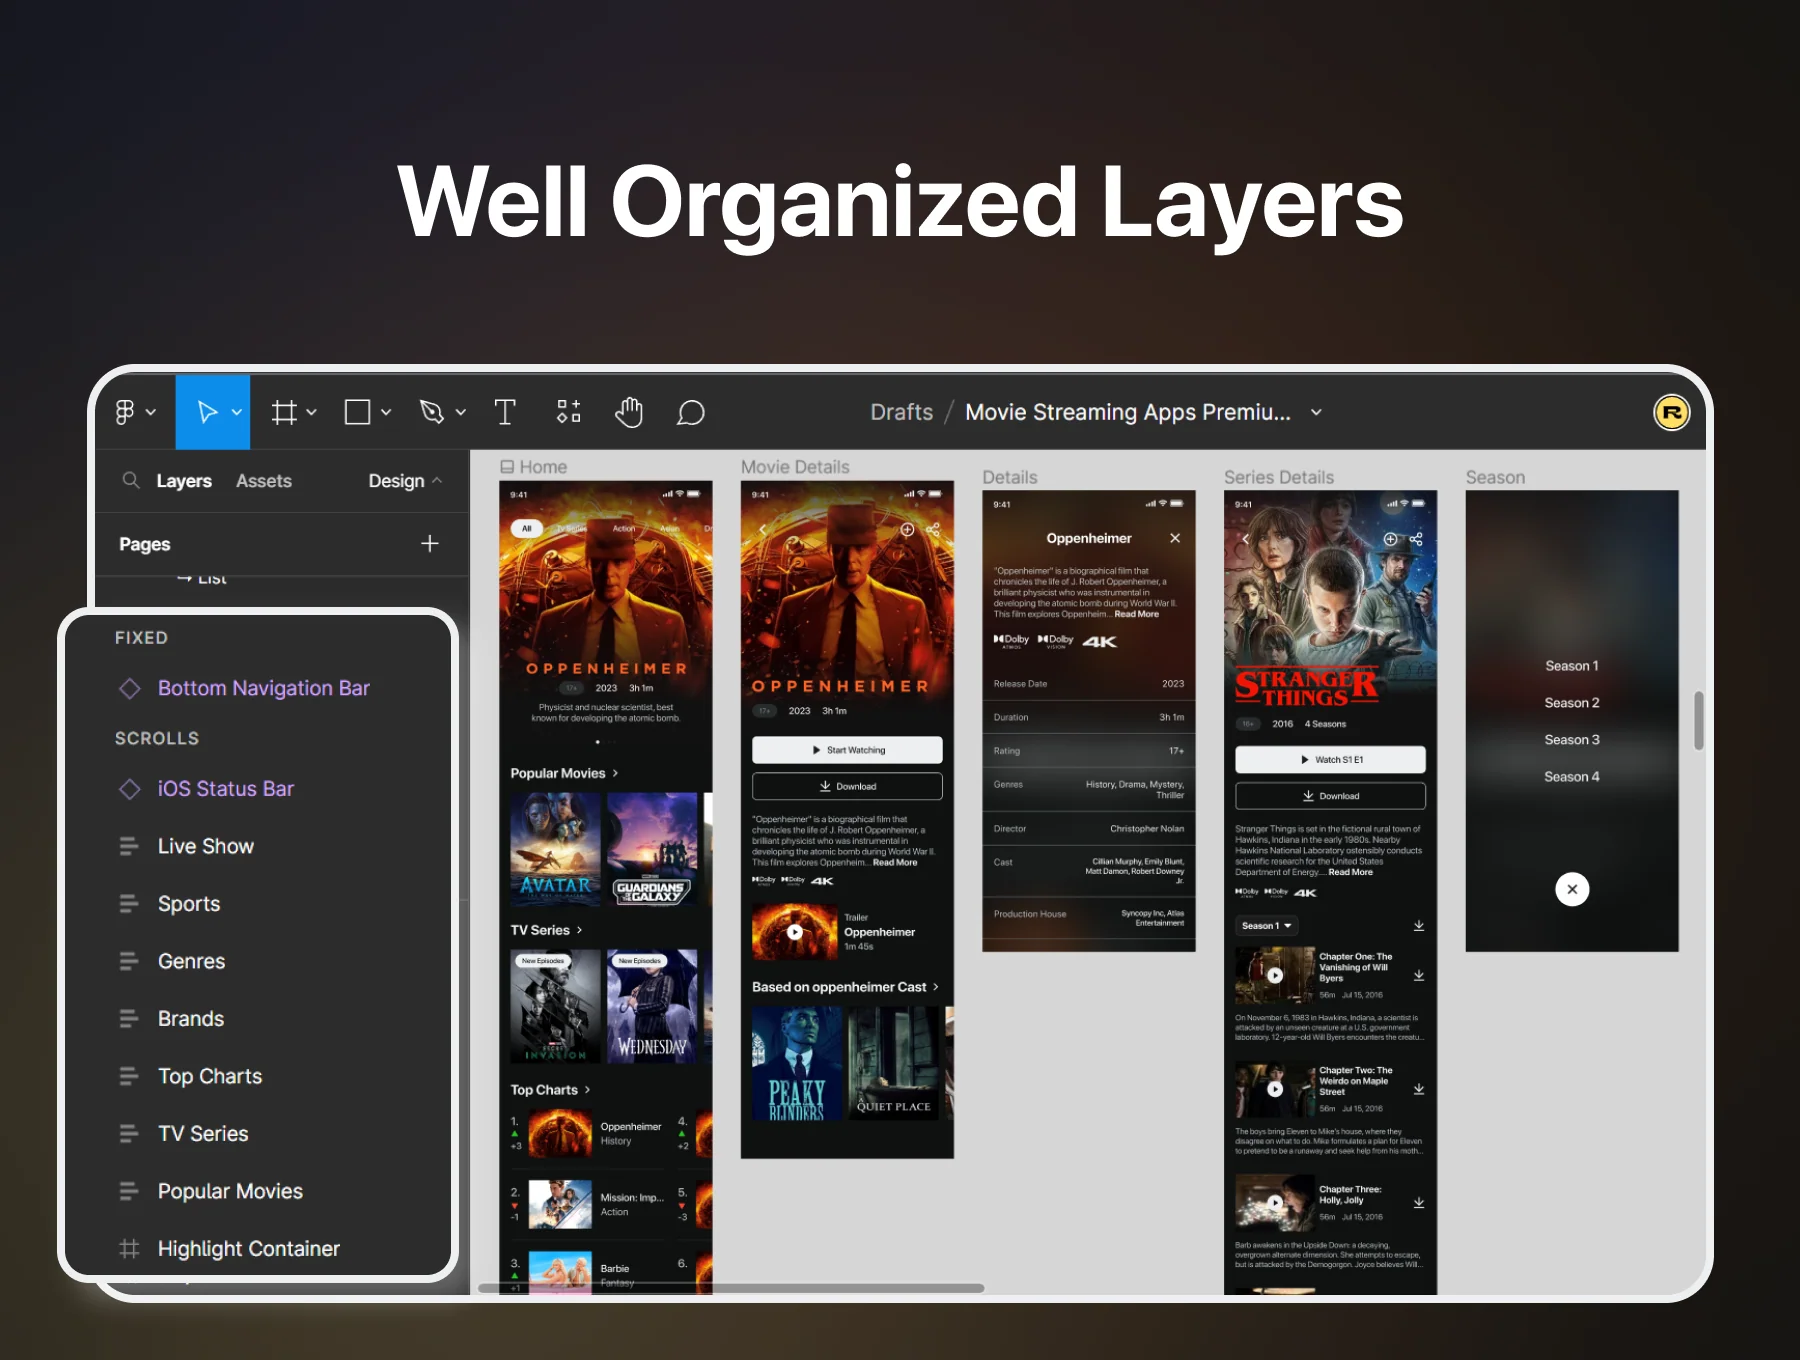Select the Popular Movies layer
Screen dimensions: 1800x1360
pyautogui.click(x=230, y=1191)
